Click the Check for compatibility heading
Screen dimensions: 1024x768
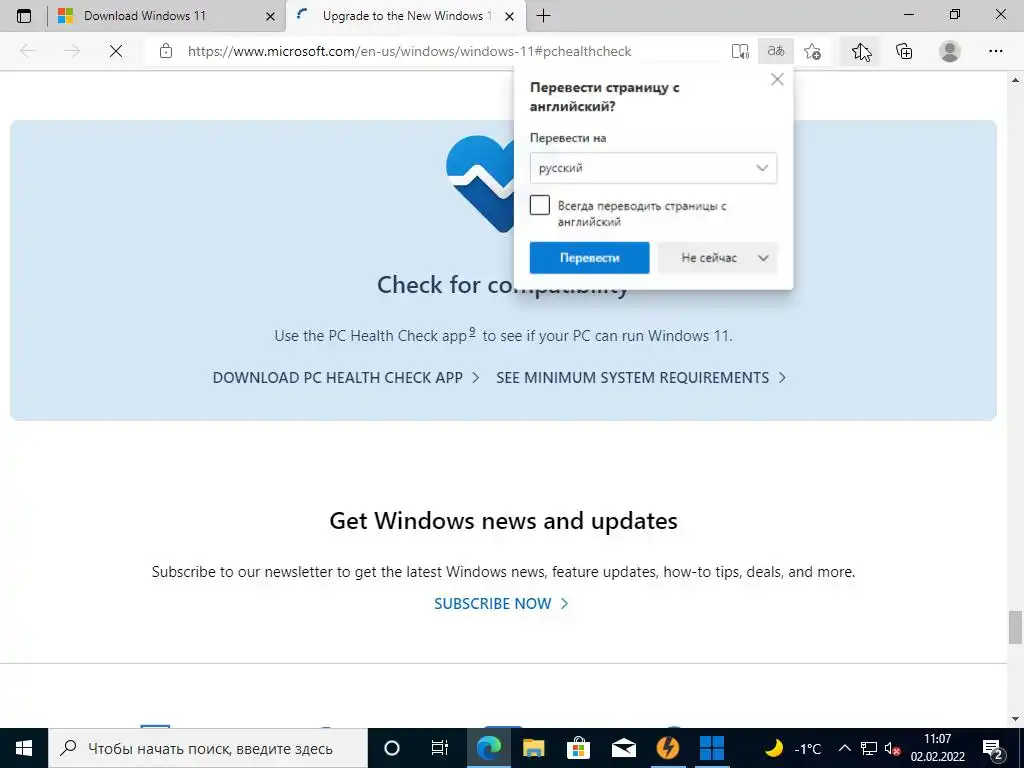503,285
